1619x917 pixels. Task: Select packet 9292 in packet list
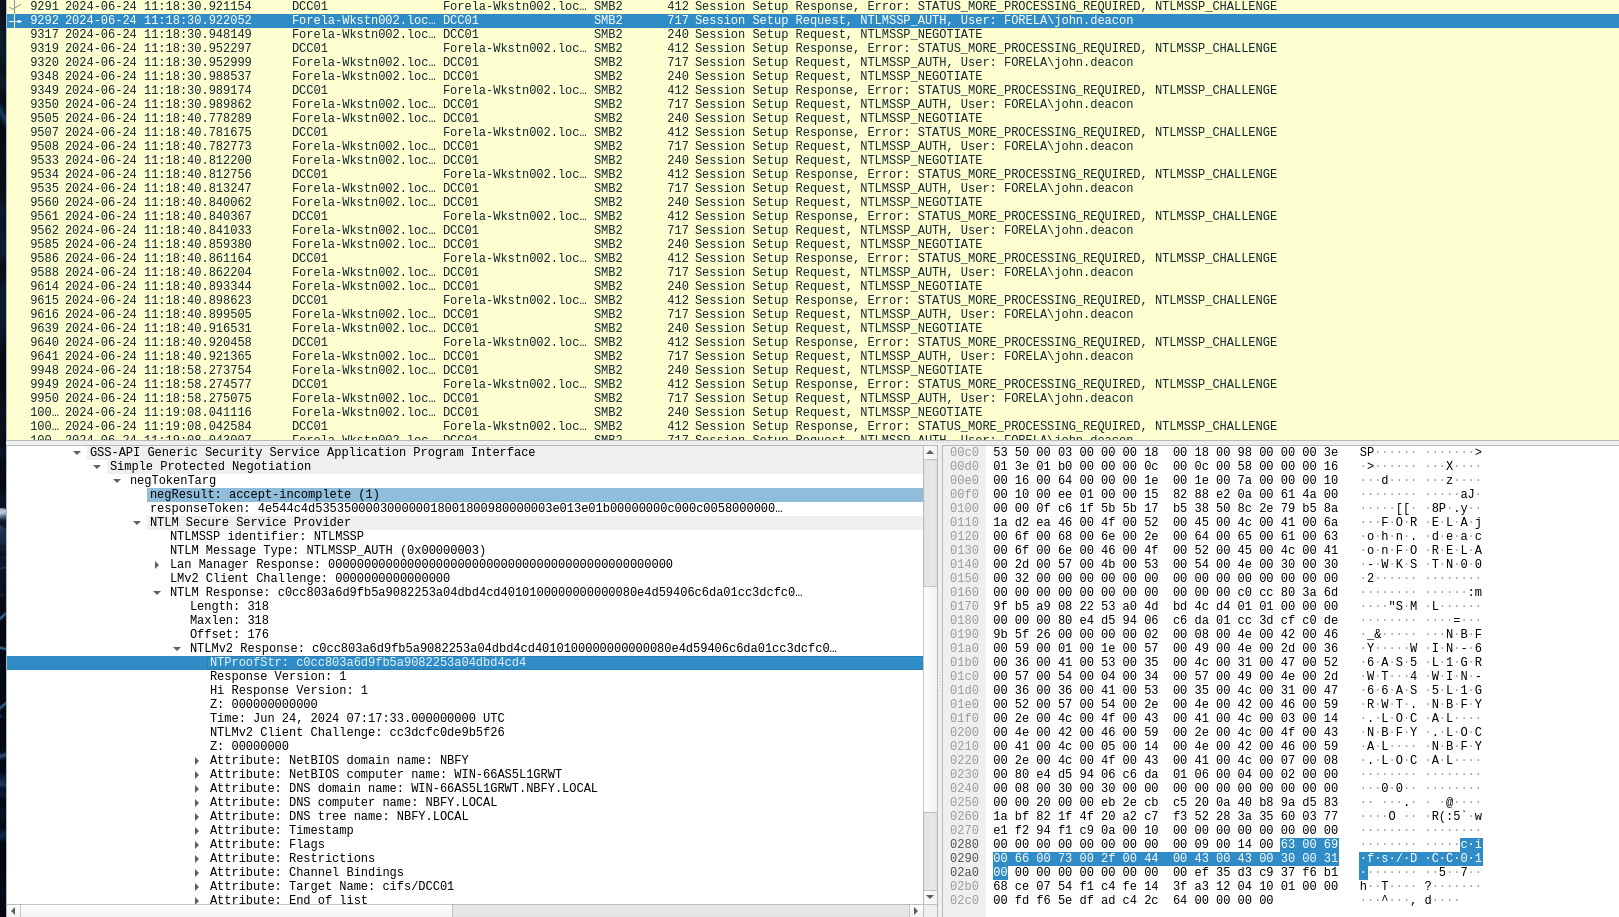point(812,20)
